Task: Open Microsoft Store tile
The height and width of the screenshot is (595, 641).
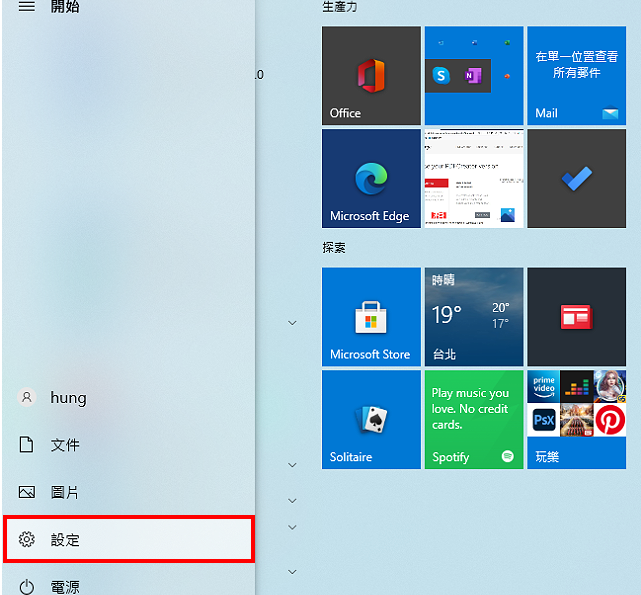Action: coord(371,317)
